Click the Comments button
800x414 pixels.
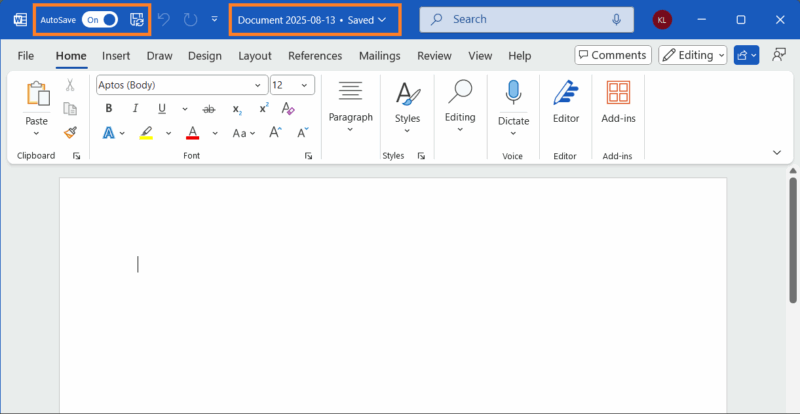click(613, 55)
